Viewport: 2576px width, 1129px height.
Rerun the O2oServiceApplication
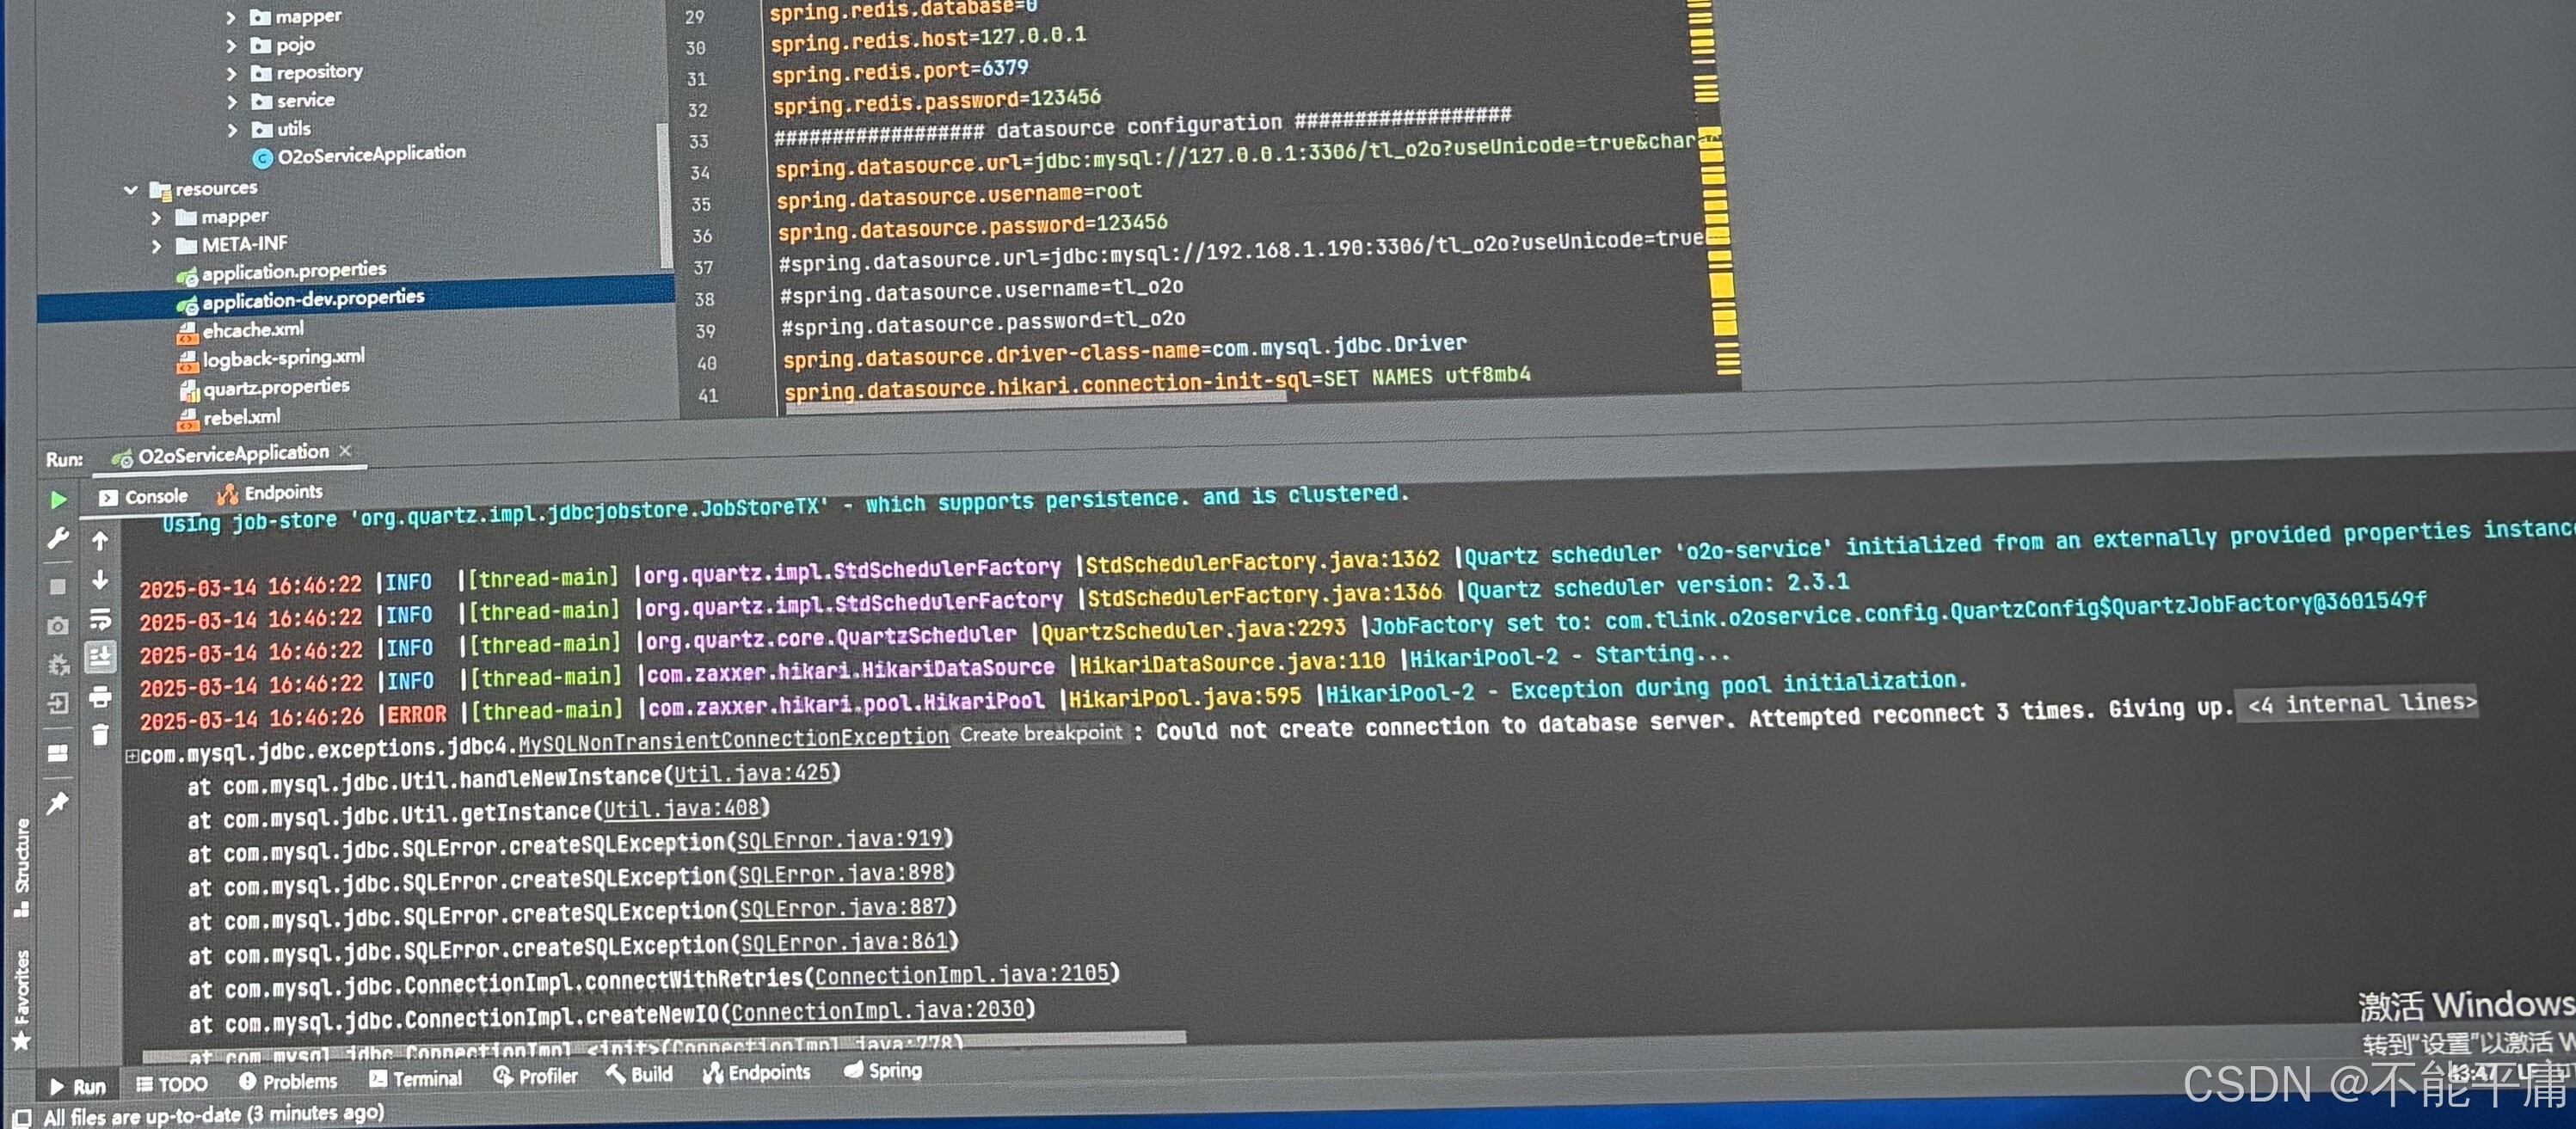(58, 500)
